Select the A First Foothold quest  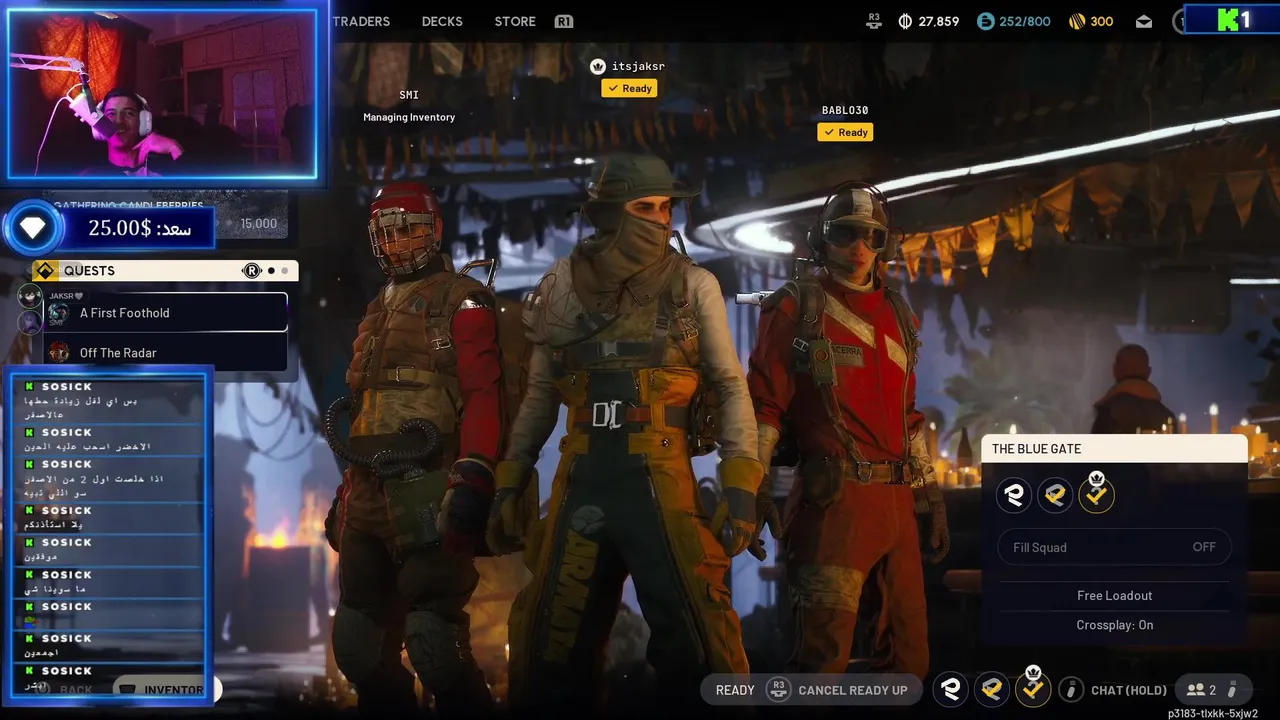point(166,312)
